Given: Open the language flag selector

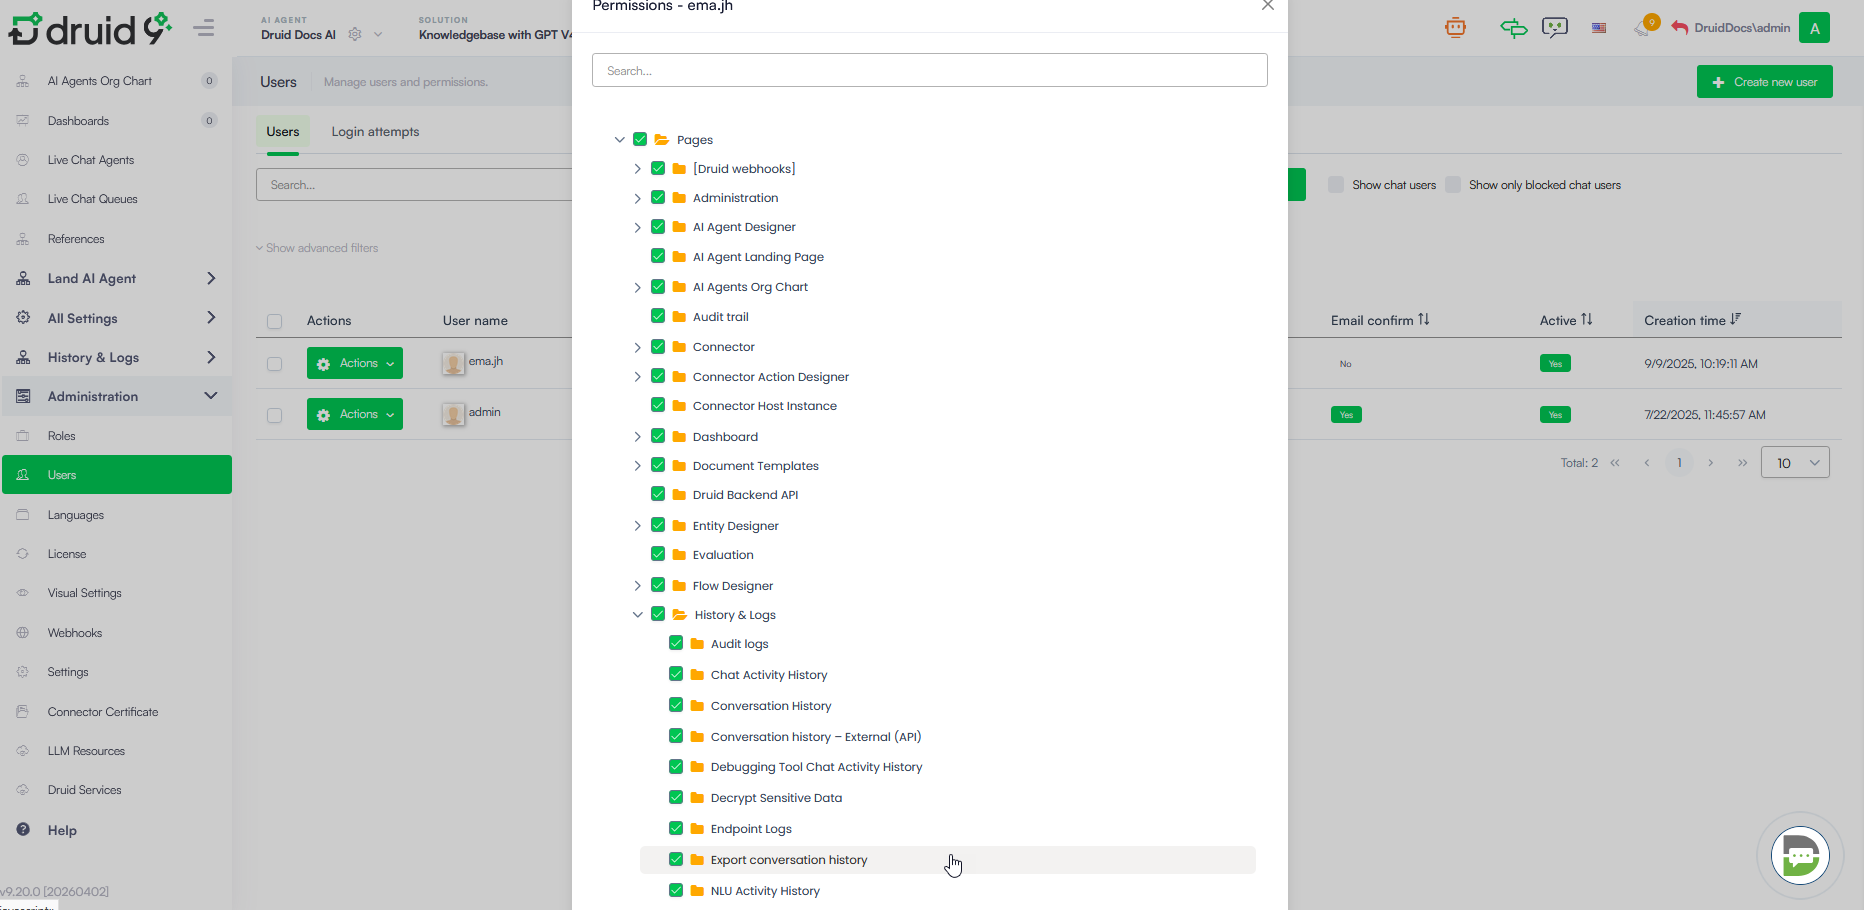Looking at the screenshot, I should tap(1599, 28).
